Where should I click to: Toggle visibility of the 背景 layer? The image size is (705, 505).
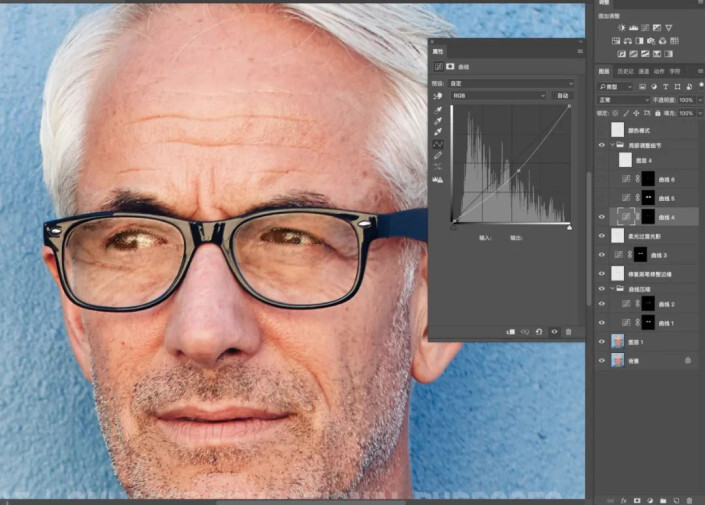pos(601,359)
